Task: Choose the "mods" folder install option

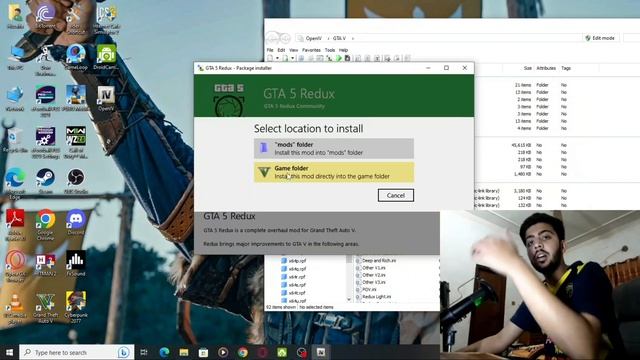Action: 333,148
